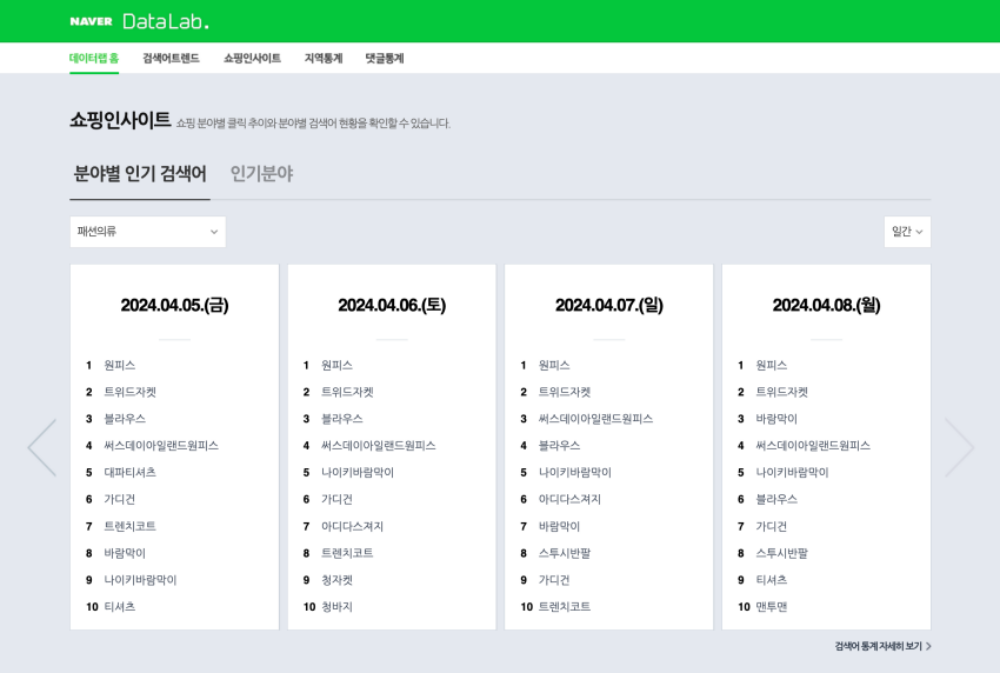Click 쇼핑인사이트 page heading

[121, 119]
